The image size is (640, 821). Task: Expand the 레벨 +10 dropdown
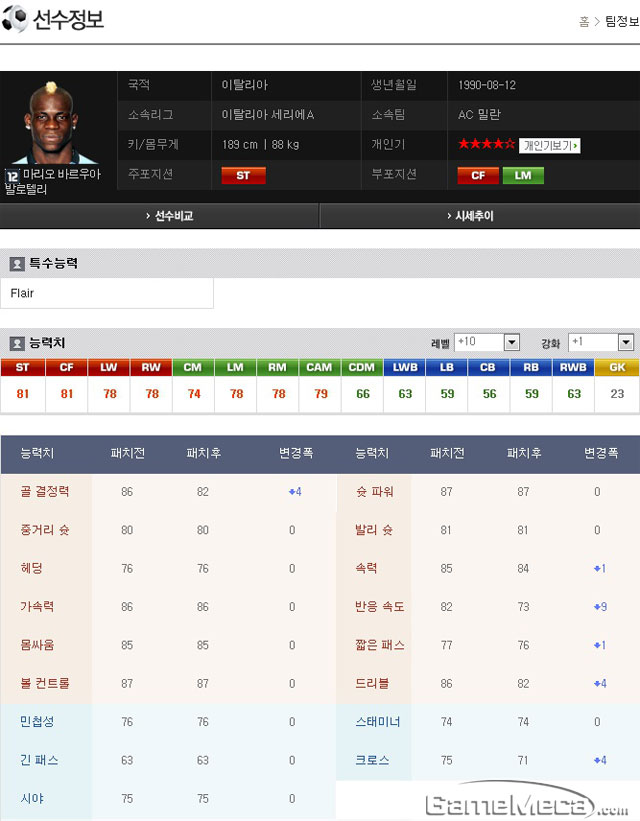[487, 342]
